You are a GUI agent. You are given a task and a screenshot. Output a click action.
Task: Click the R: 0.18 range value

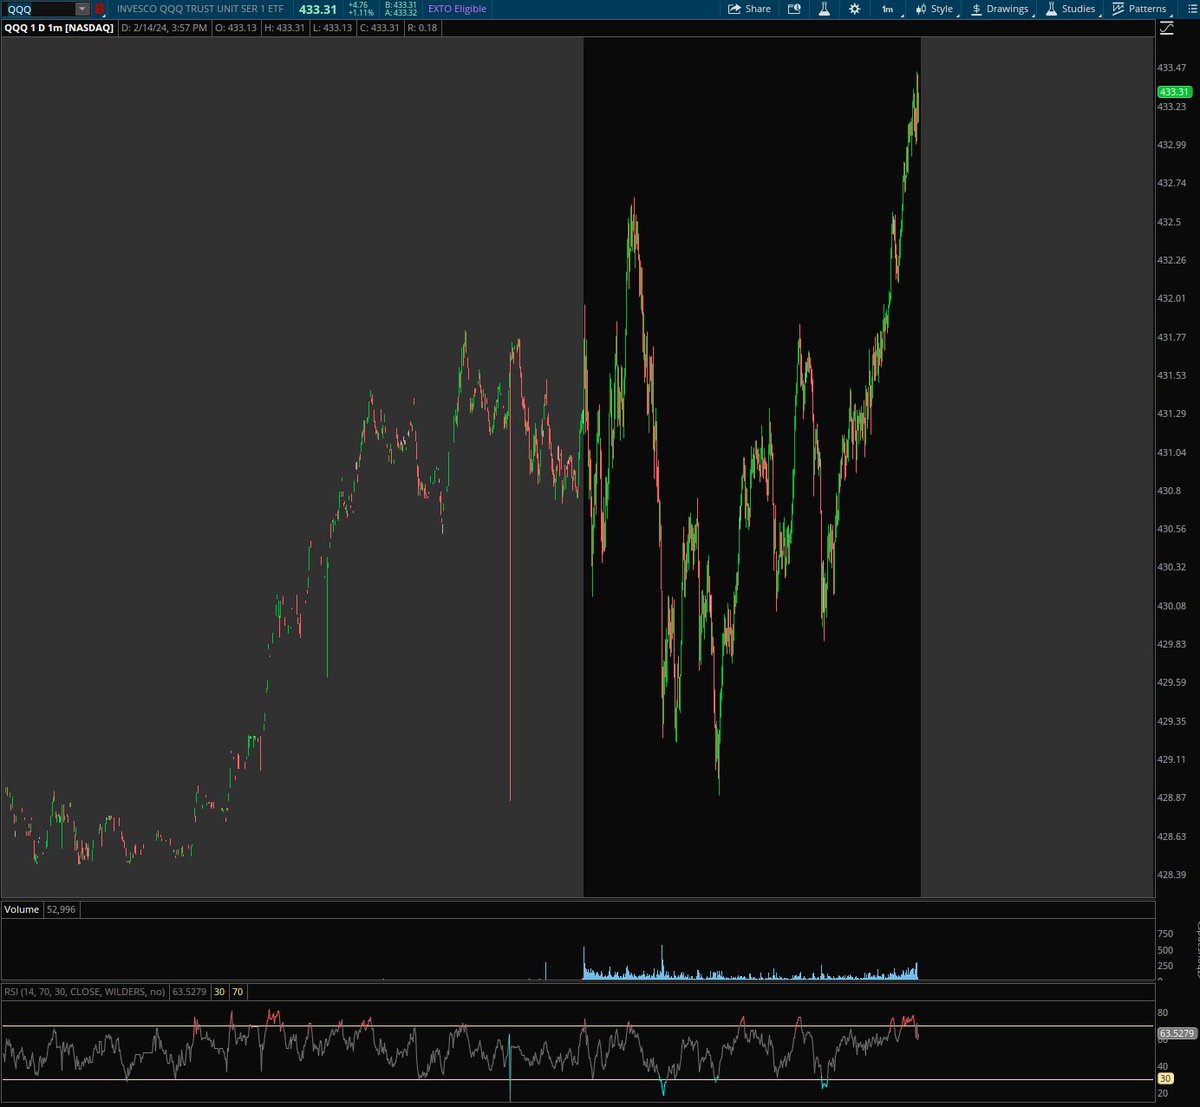coord(424,28)
